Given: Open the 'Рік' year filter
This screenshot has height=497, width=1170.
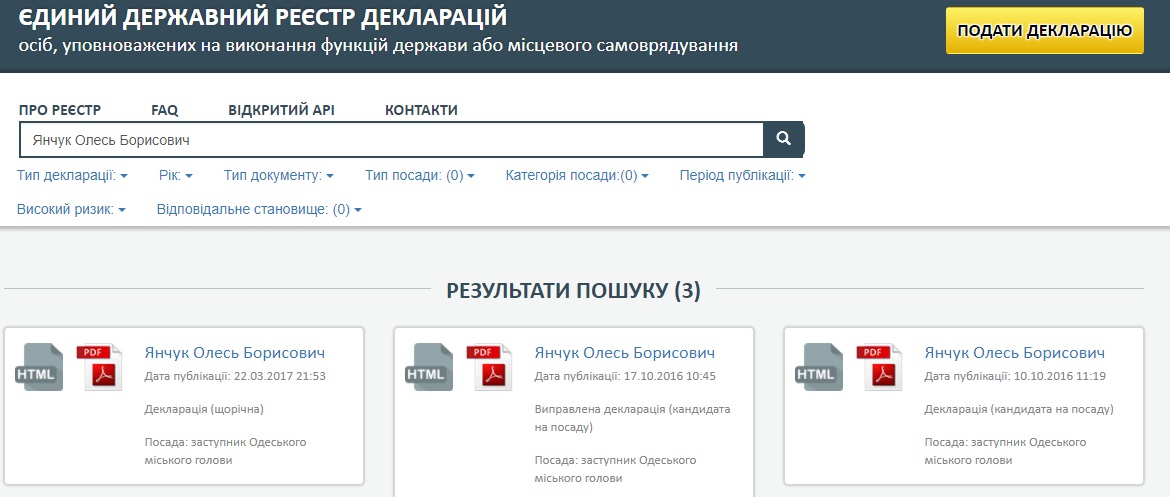Looking at the screenshot, I should 175,176.
